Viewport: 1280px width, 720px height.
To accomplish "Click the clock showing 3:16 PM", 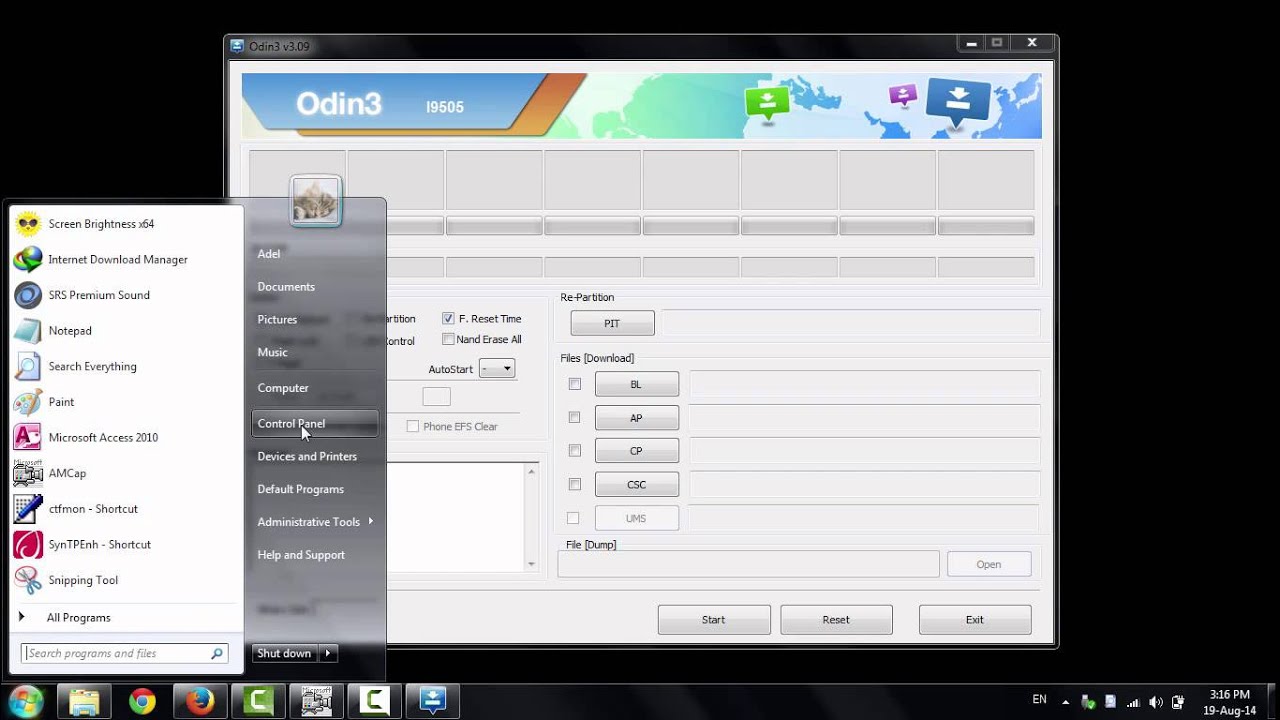I will (x=1230, y=694).
